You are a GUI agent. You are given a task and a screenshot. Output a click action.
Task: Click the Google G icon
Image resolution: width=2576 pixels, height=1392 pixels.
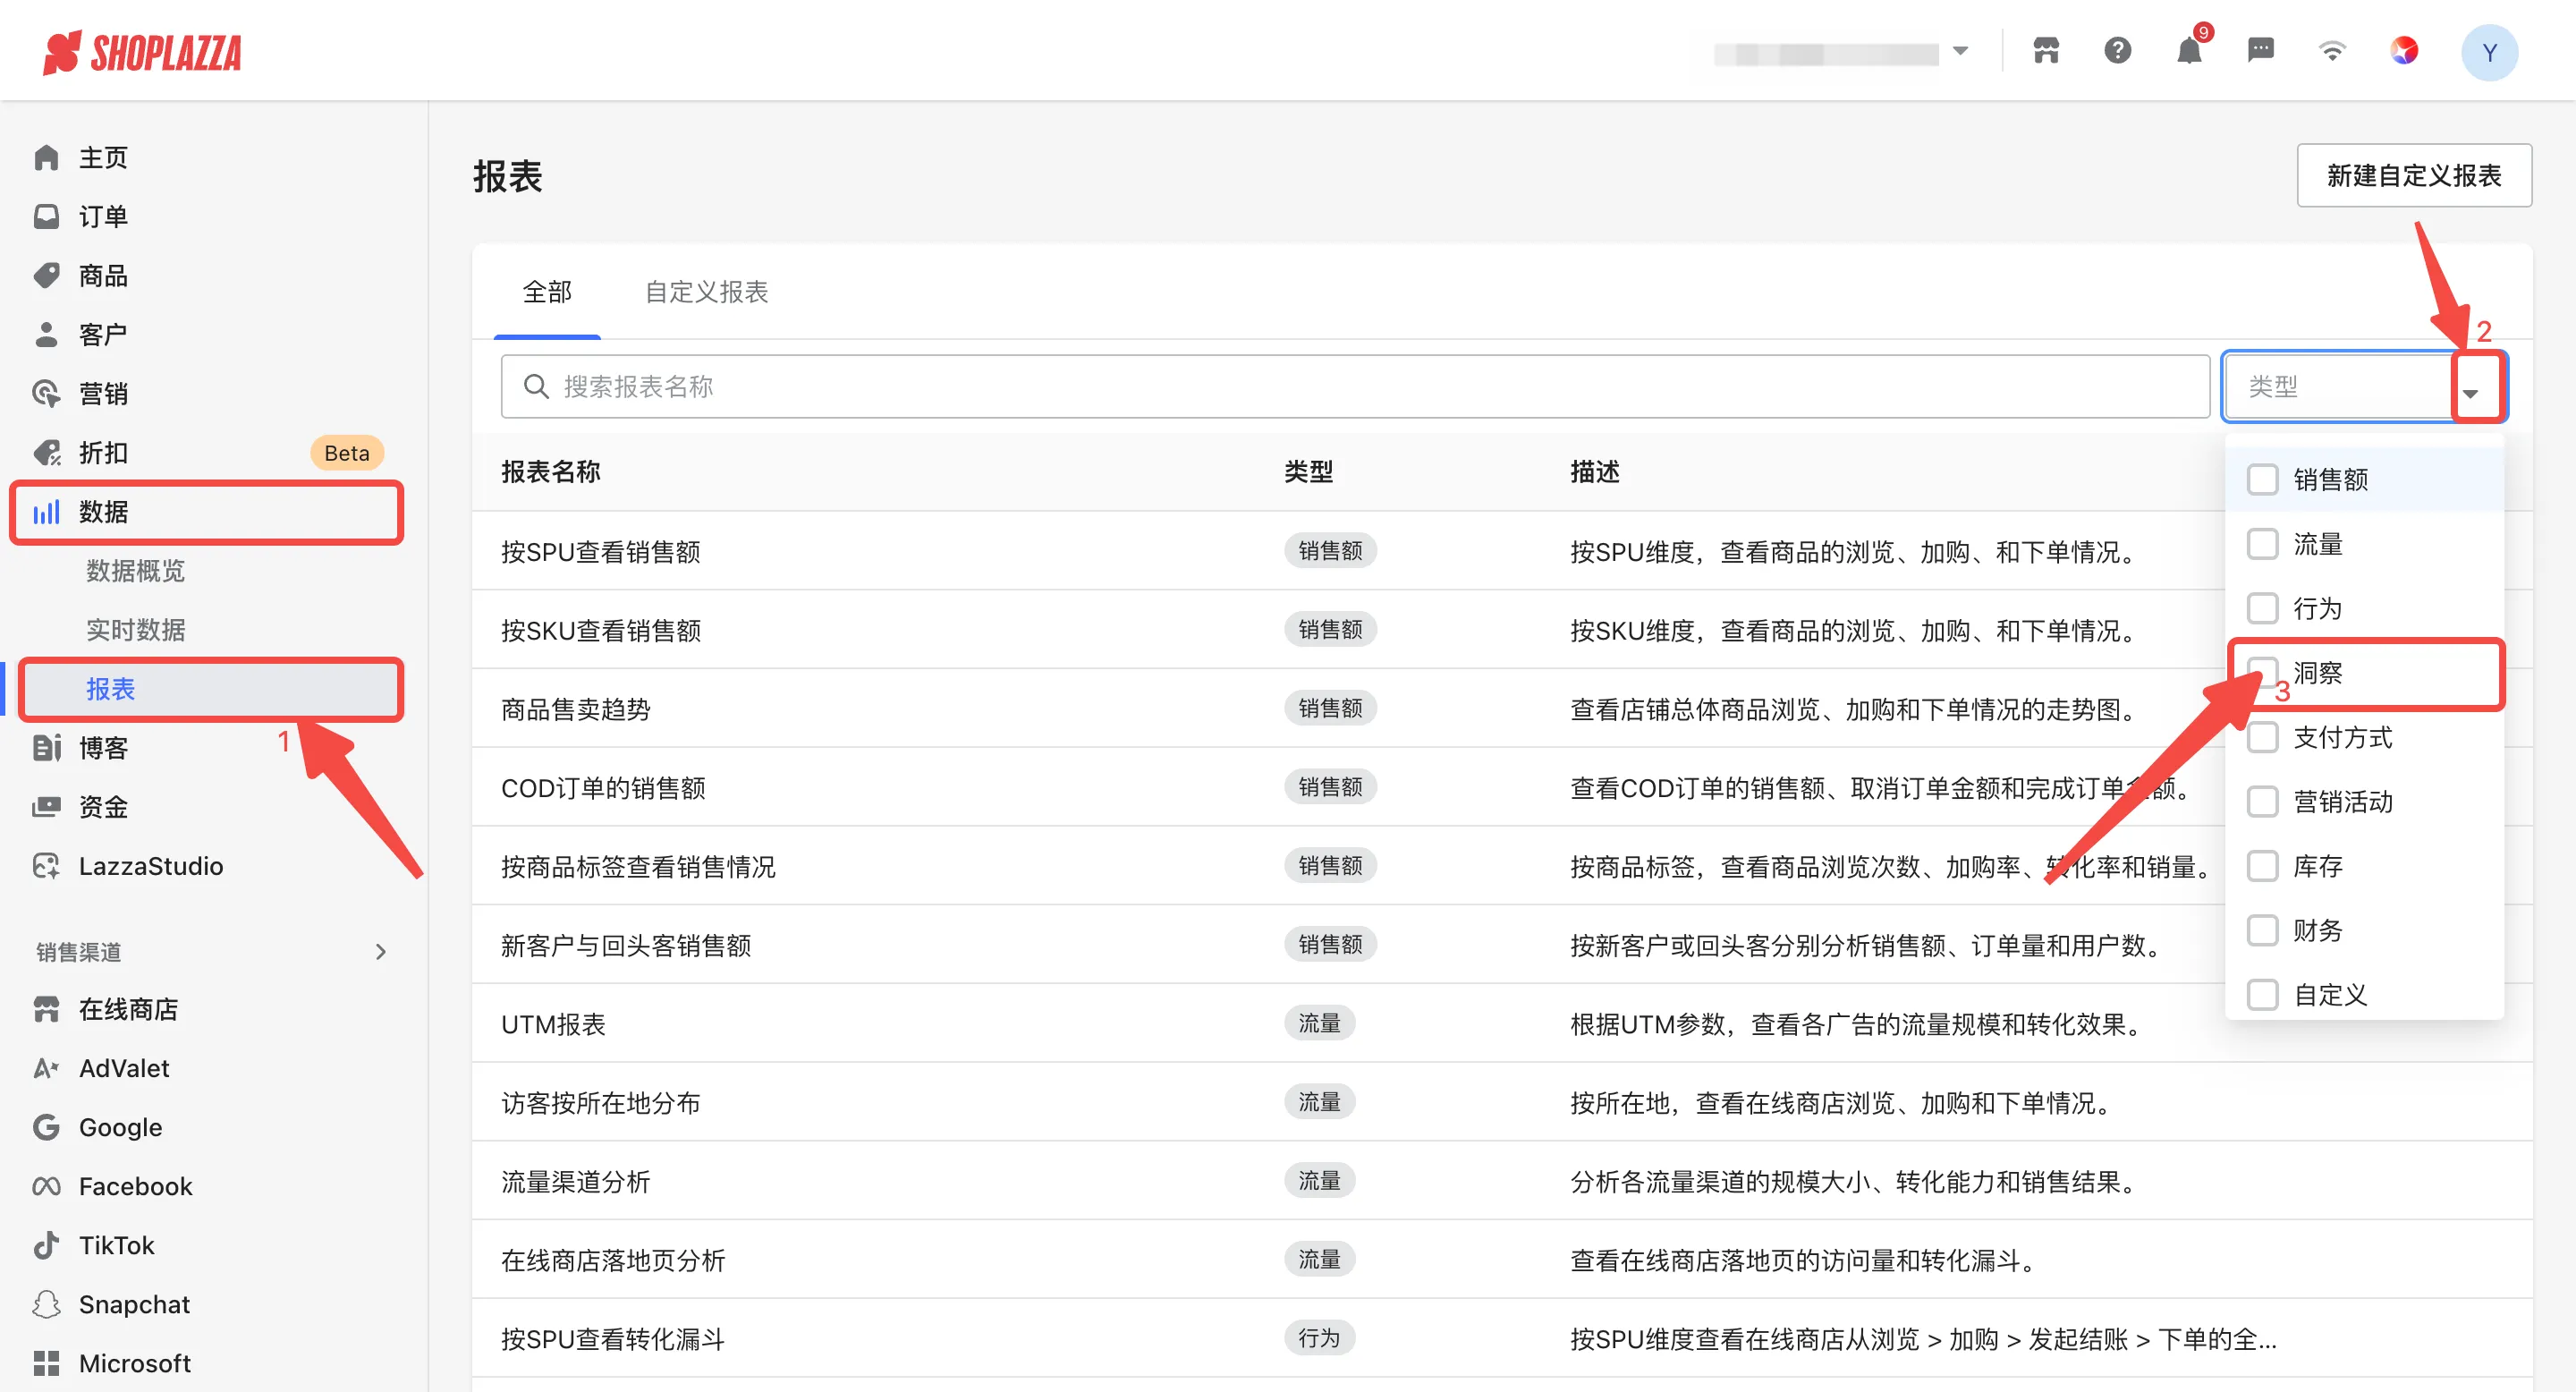(46, 1128)
